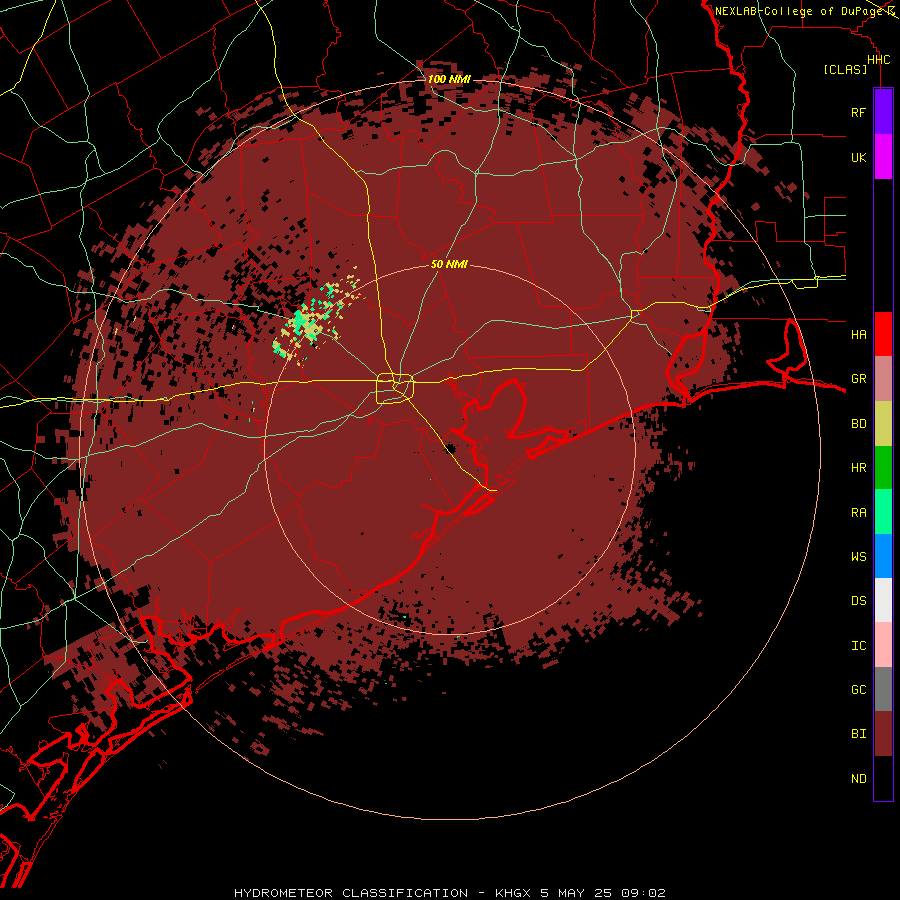Click the WS legend label
Image resolution: width=900 pixels, height=900 pixels.
click(858, 557)
